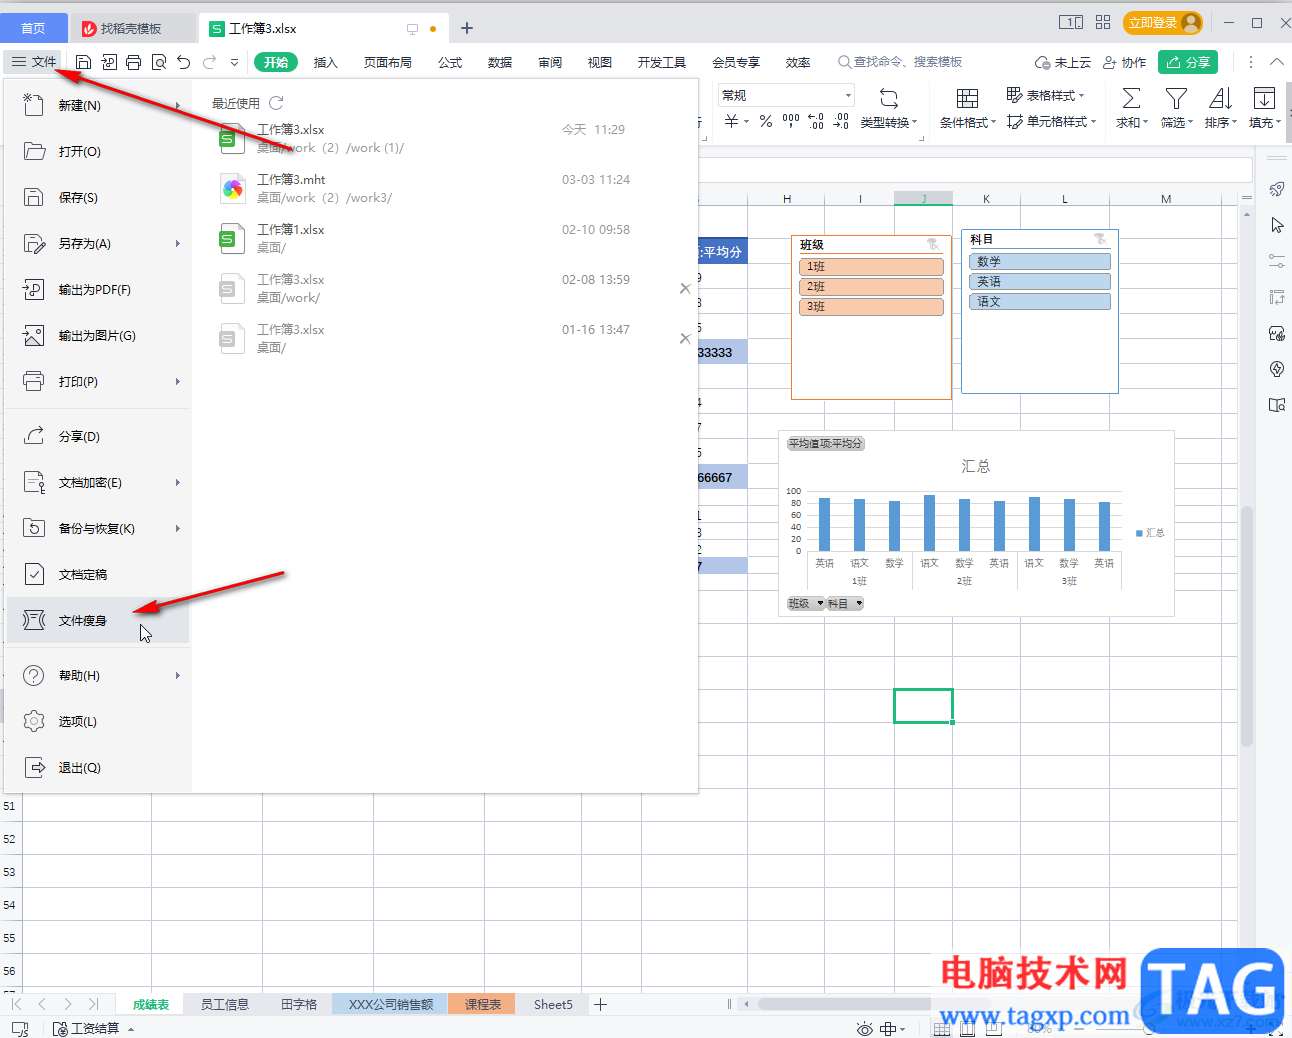
Task: Expand the 表格样式 dropdown
Action: (x=1081, y=96)
